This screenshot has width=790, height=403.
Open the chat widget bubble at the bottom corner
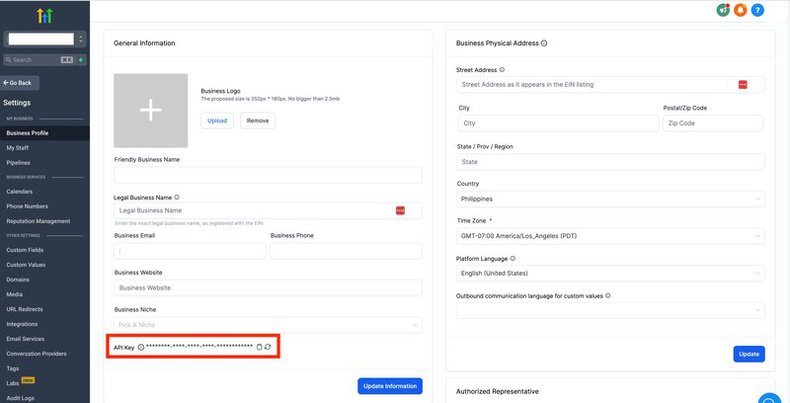[x=770, y=399]
